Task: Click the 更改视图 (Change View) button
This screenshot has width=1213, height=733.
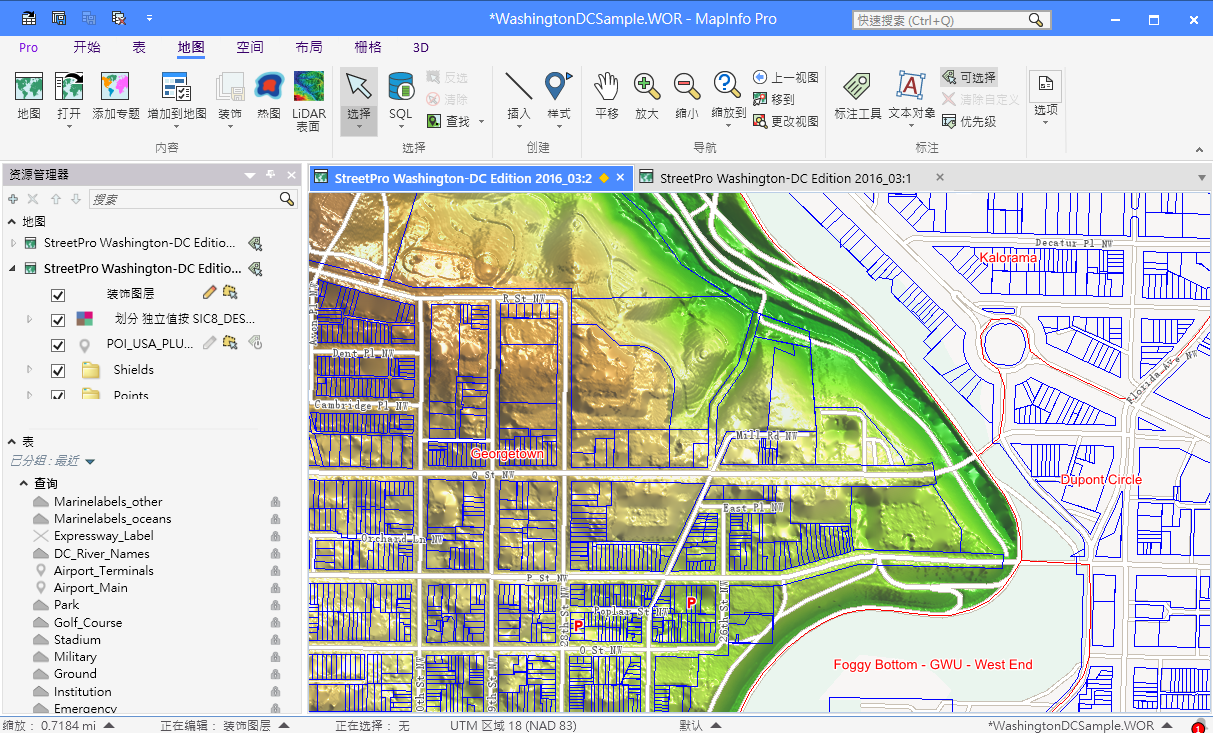Action: (786, 121)
